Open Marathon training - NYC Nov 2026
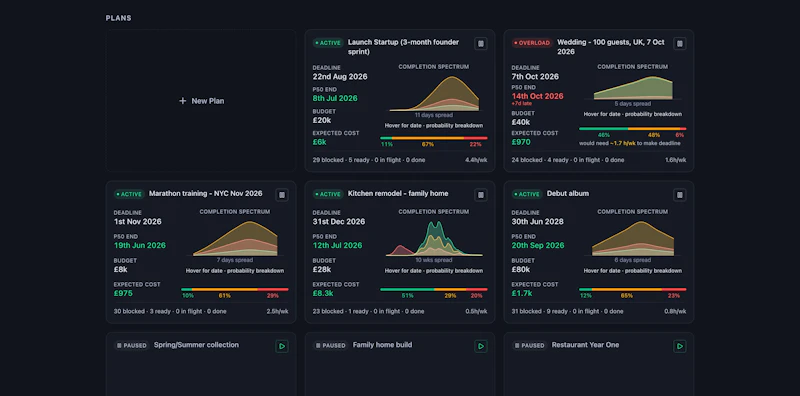 (206, 193)
